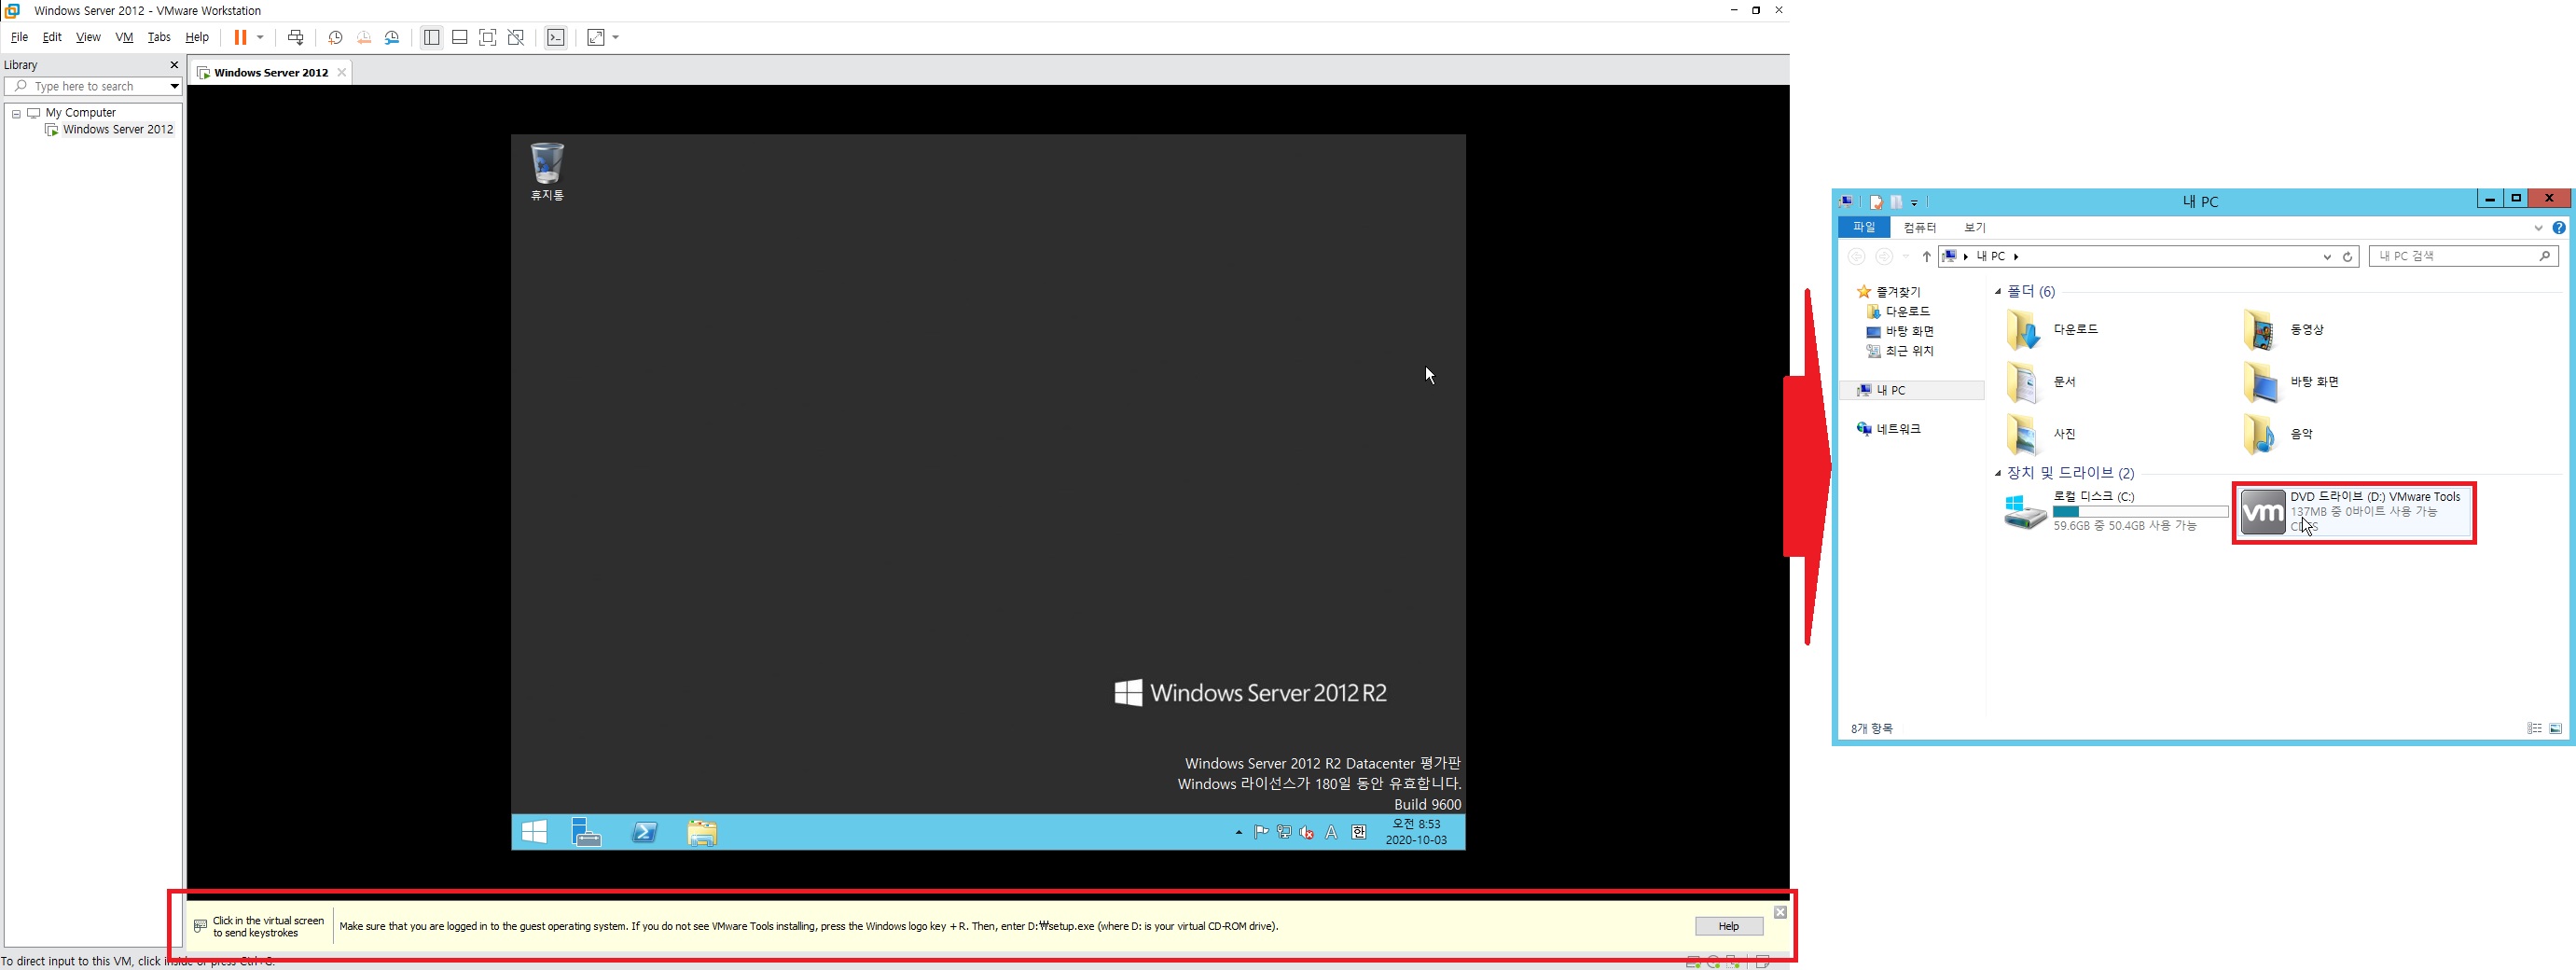Open Action Center flag in the guest tray
Viewport: 2576px width, 970px height.
1261,832
